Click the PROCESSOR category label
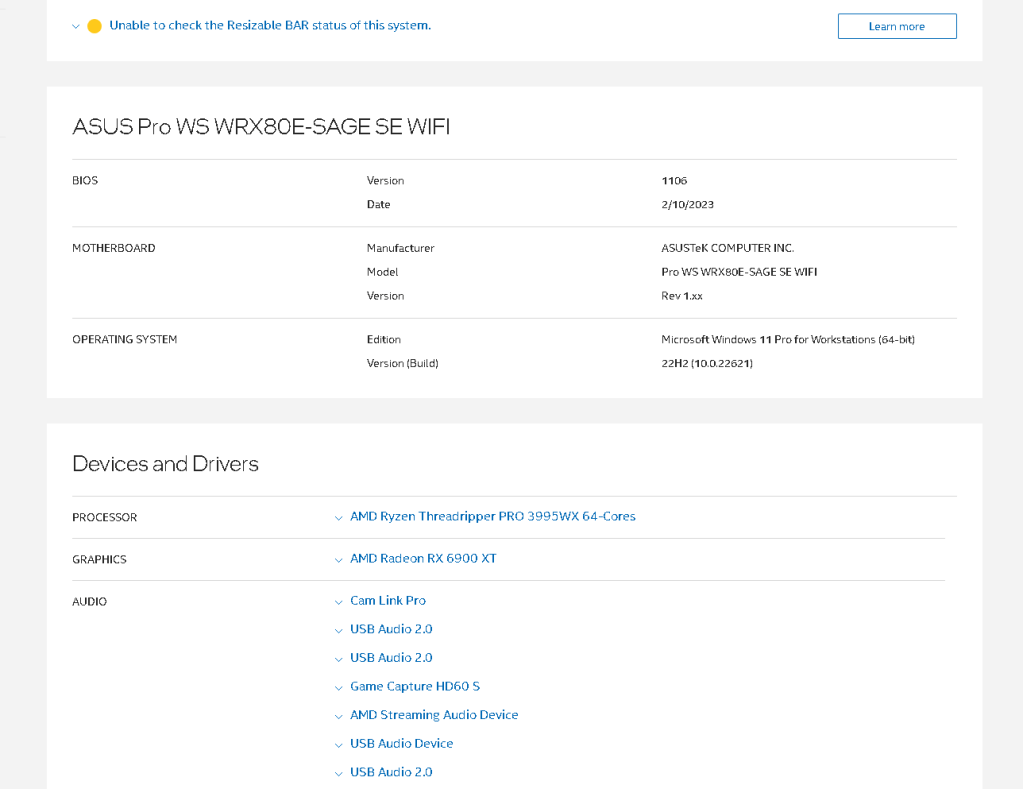Viewport: 1023px width, 789px height. click(104, 518)
